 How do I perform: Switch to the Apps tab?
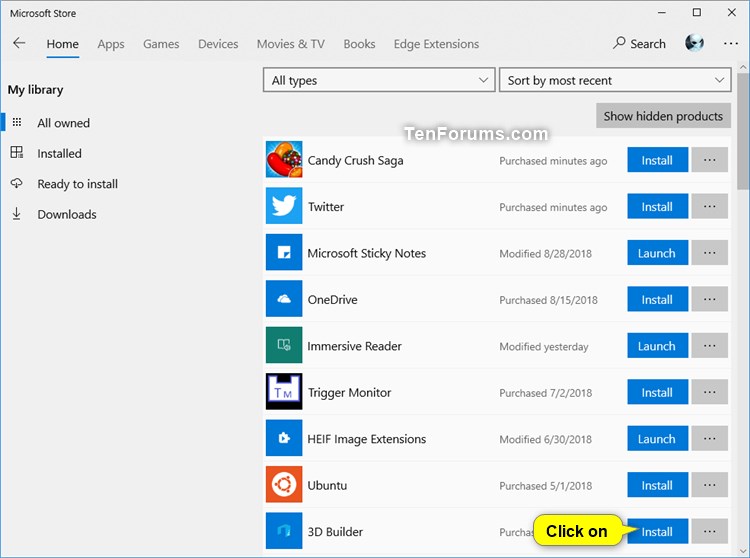coord(111,44)
